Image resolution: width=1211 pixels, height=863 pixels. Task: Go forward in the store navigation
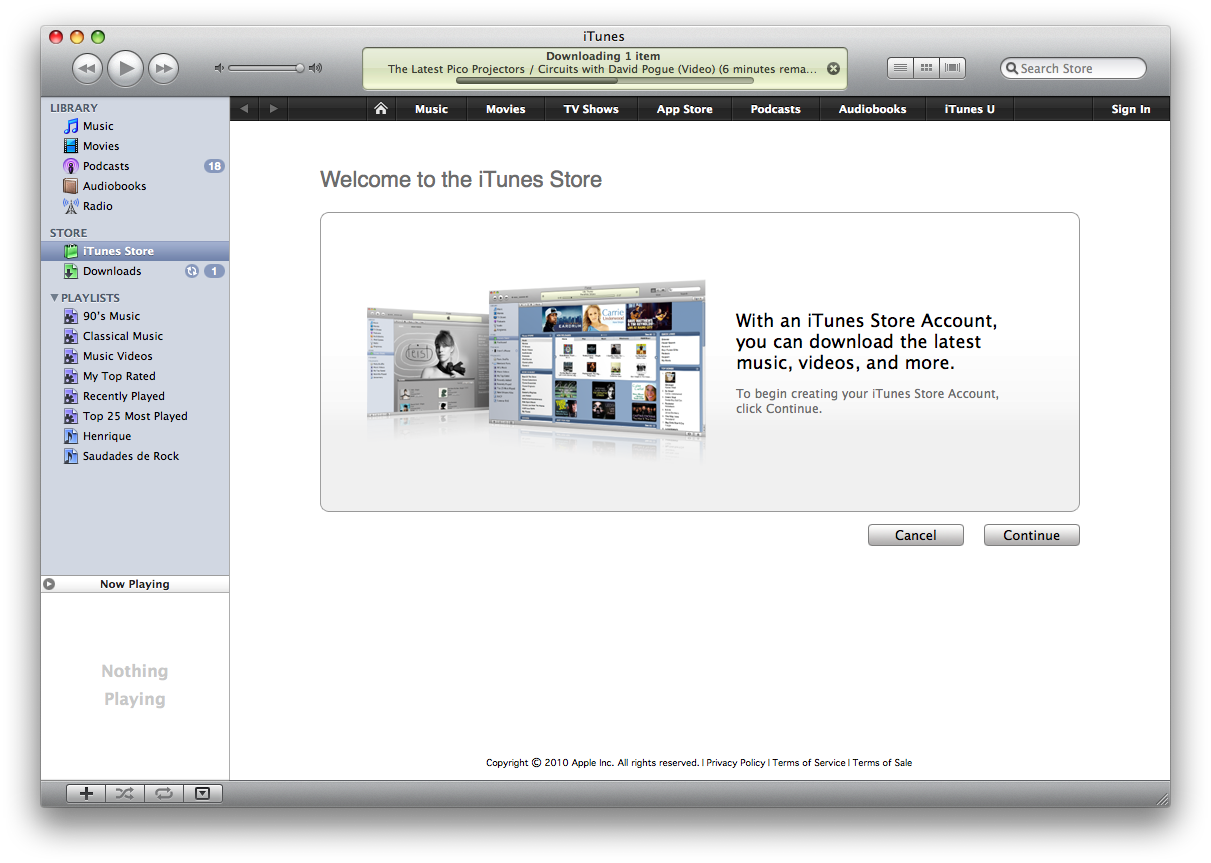pos(273,109)
